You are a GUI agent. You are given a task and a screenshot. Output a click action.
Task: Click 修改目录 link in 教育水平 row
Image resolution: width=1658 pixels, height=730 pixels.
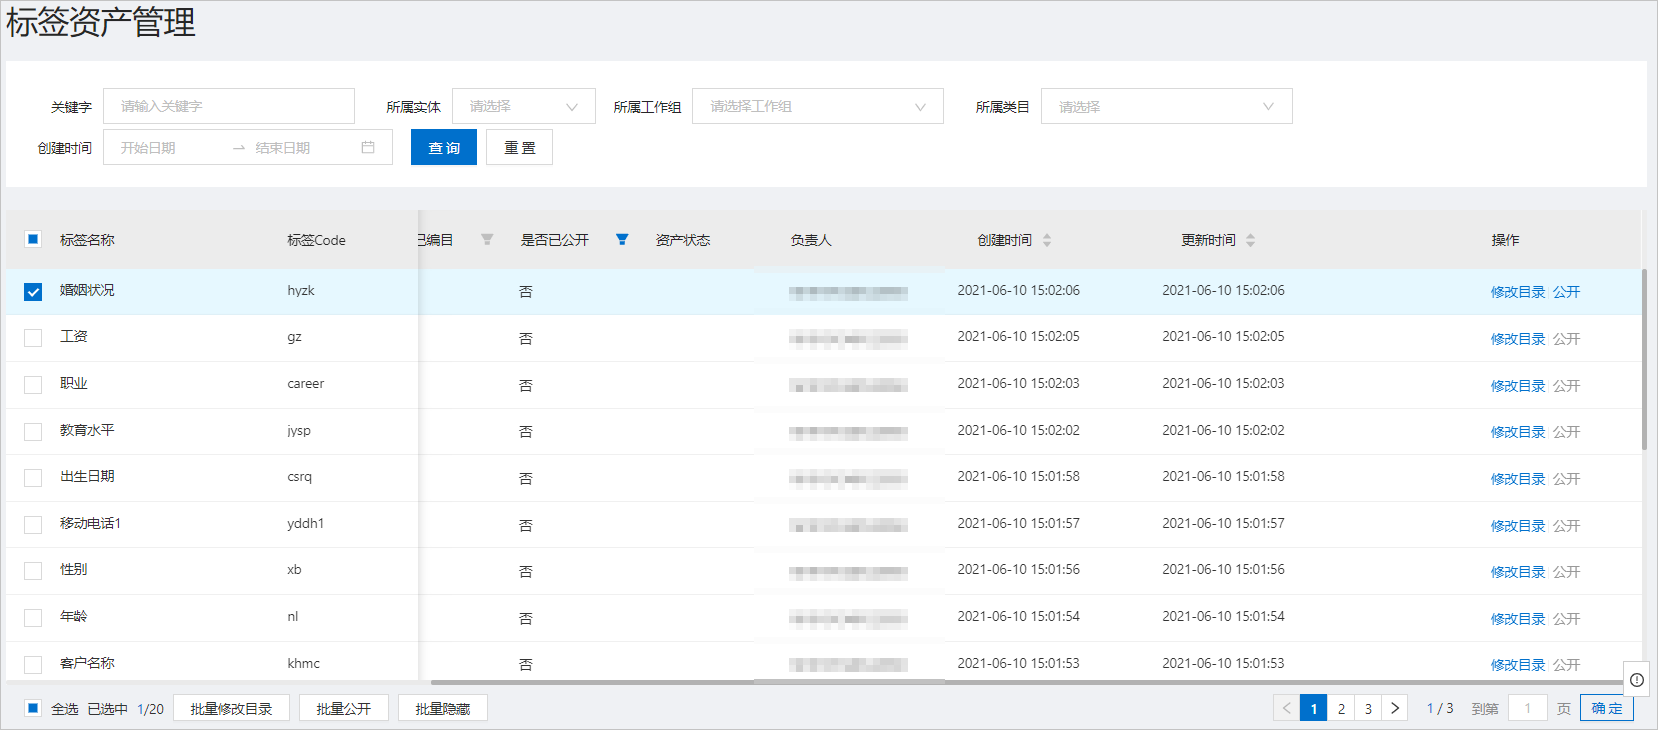pos(1518,432)
